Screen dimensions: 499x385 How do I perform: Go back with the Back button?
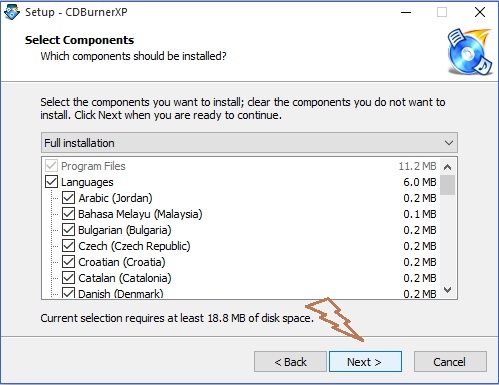(290, 362)
